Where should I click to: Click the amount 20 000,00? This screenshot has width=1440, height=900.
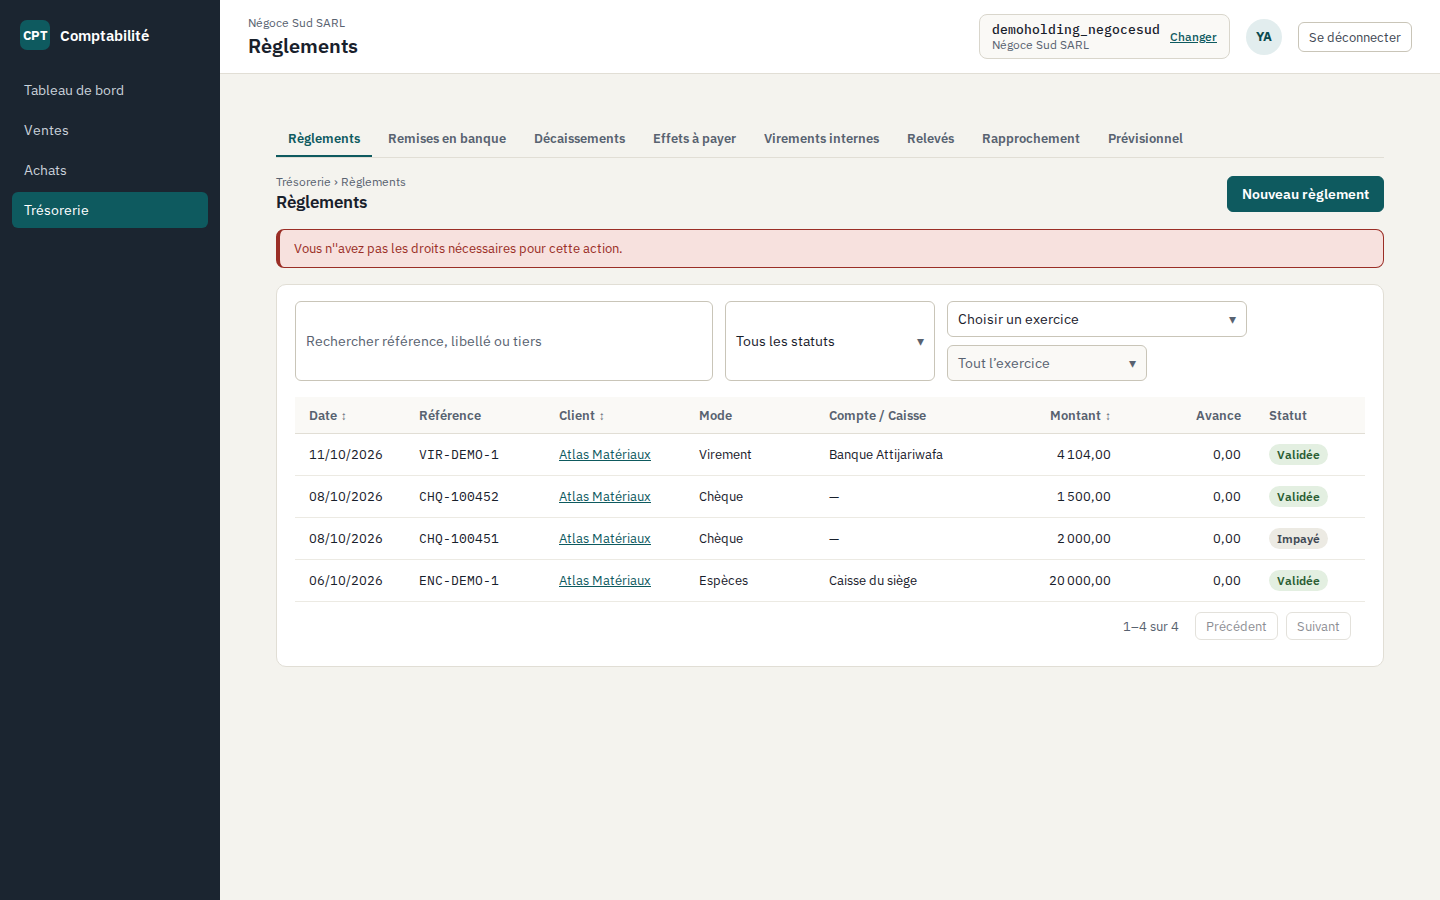(x=1080, y=581)
